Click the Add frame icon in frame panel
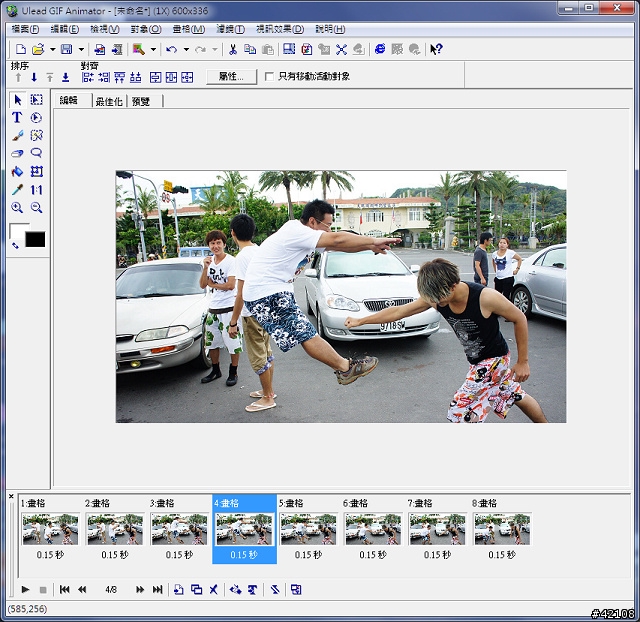640x622 pixels. coord(178,589)
